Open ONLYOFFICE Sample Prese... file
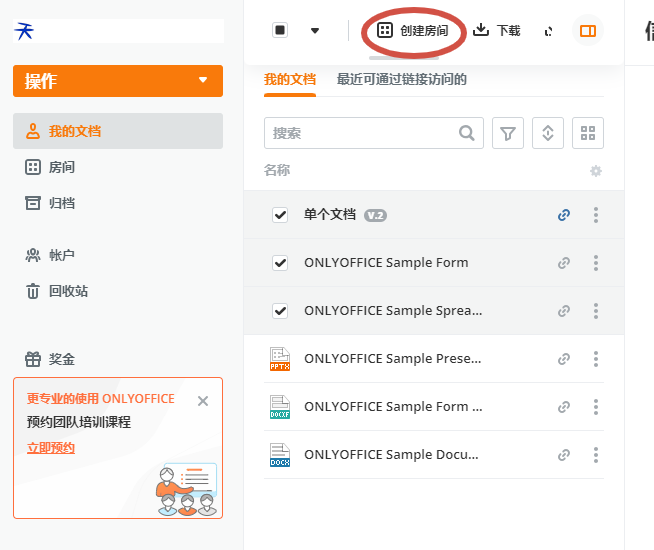Image resolution: width=654 pixels, height=550 pixels. pos(392,359)
